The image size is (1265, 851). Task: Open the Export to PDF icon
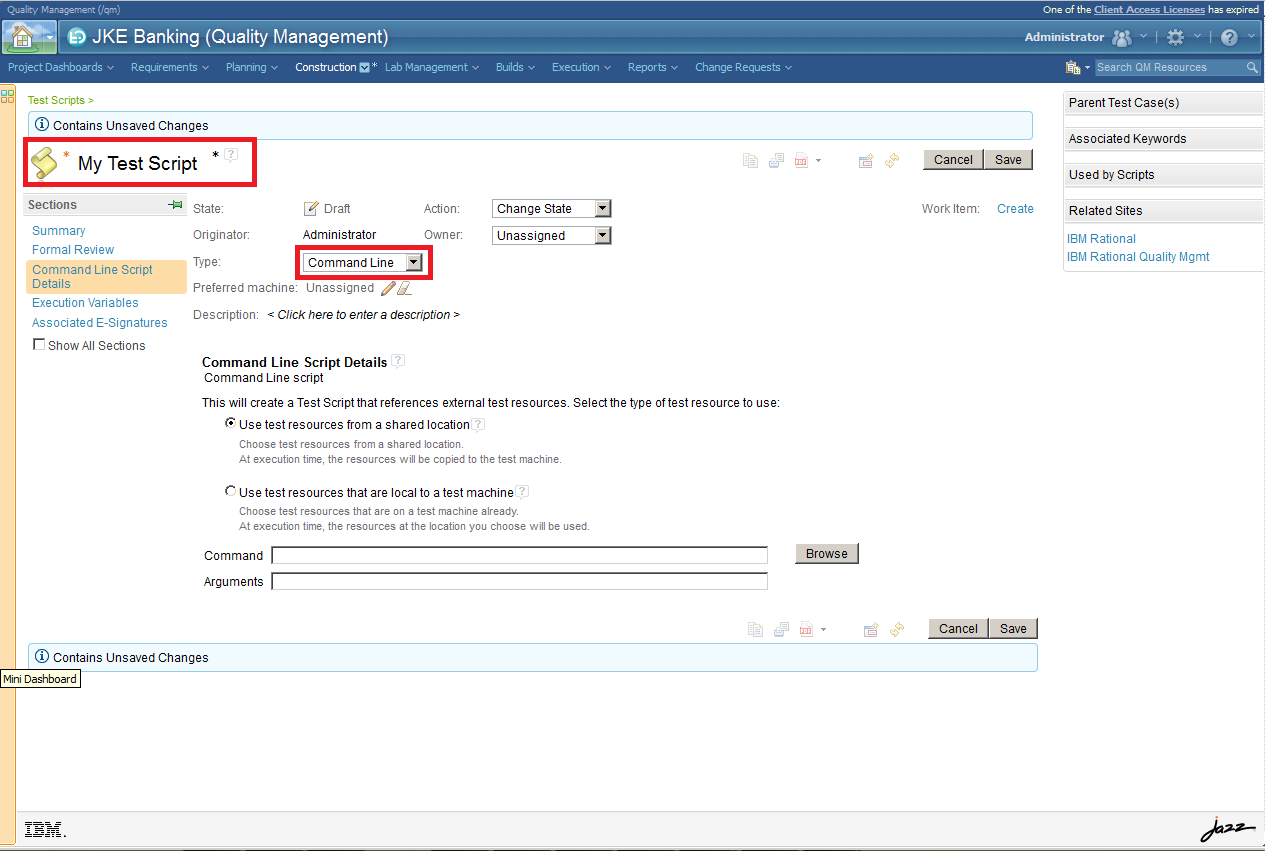(803, 160)
